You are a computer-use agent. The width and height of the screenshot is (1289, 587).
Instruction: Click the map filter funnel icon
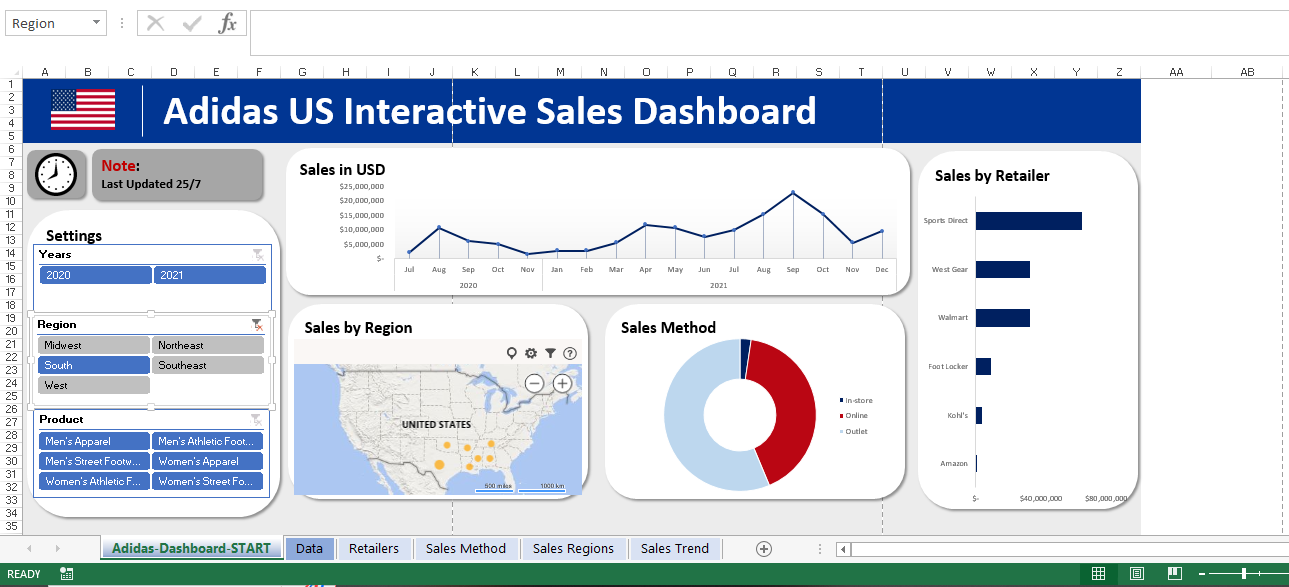pos(550,353)
